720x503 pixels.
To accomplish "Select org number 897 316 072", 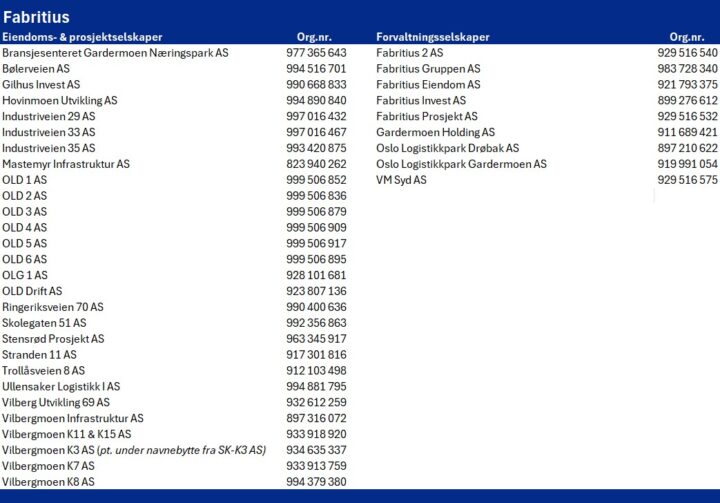I will pos(316,418).
